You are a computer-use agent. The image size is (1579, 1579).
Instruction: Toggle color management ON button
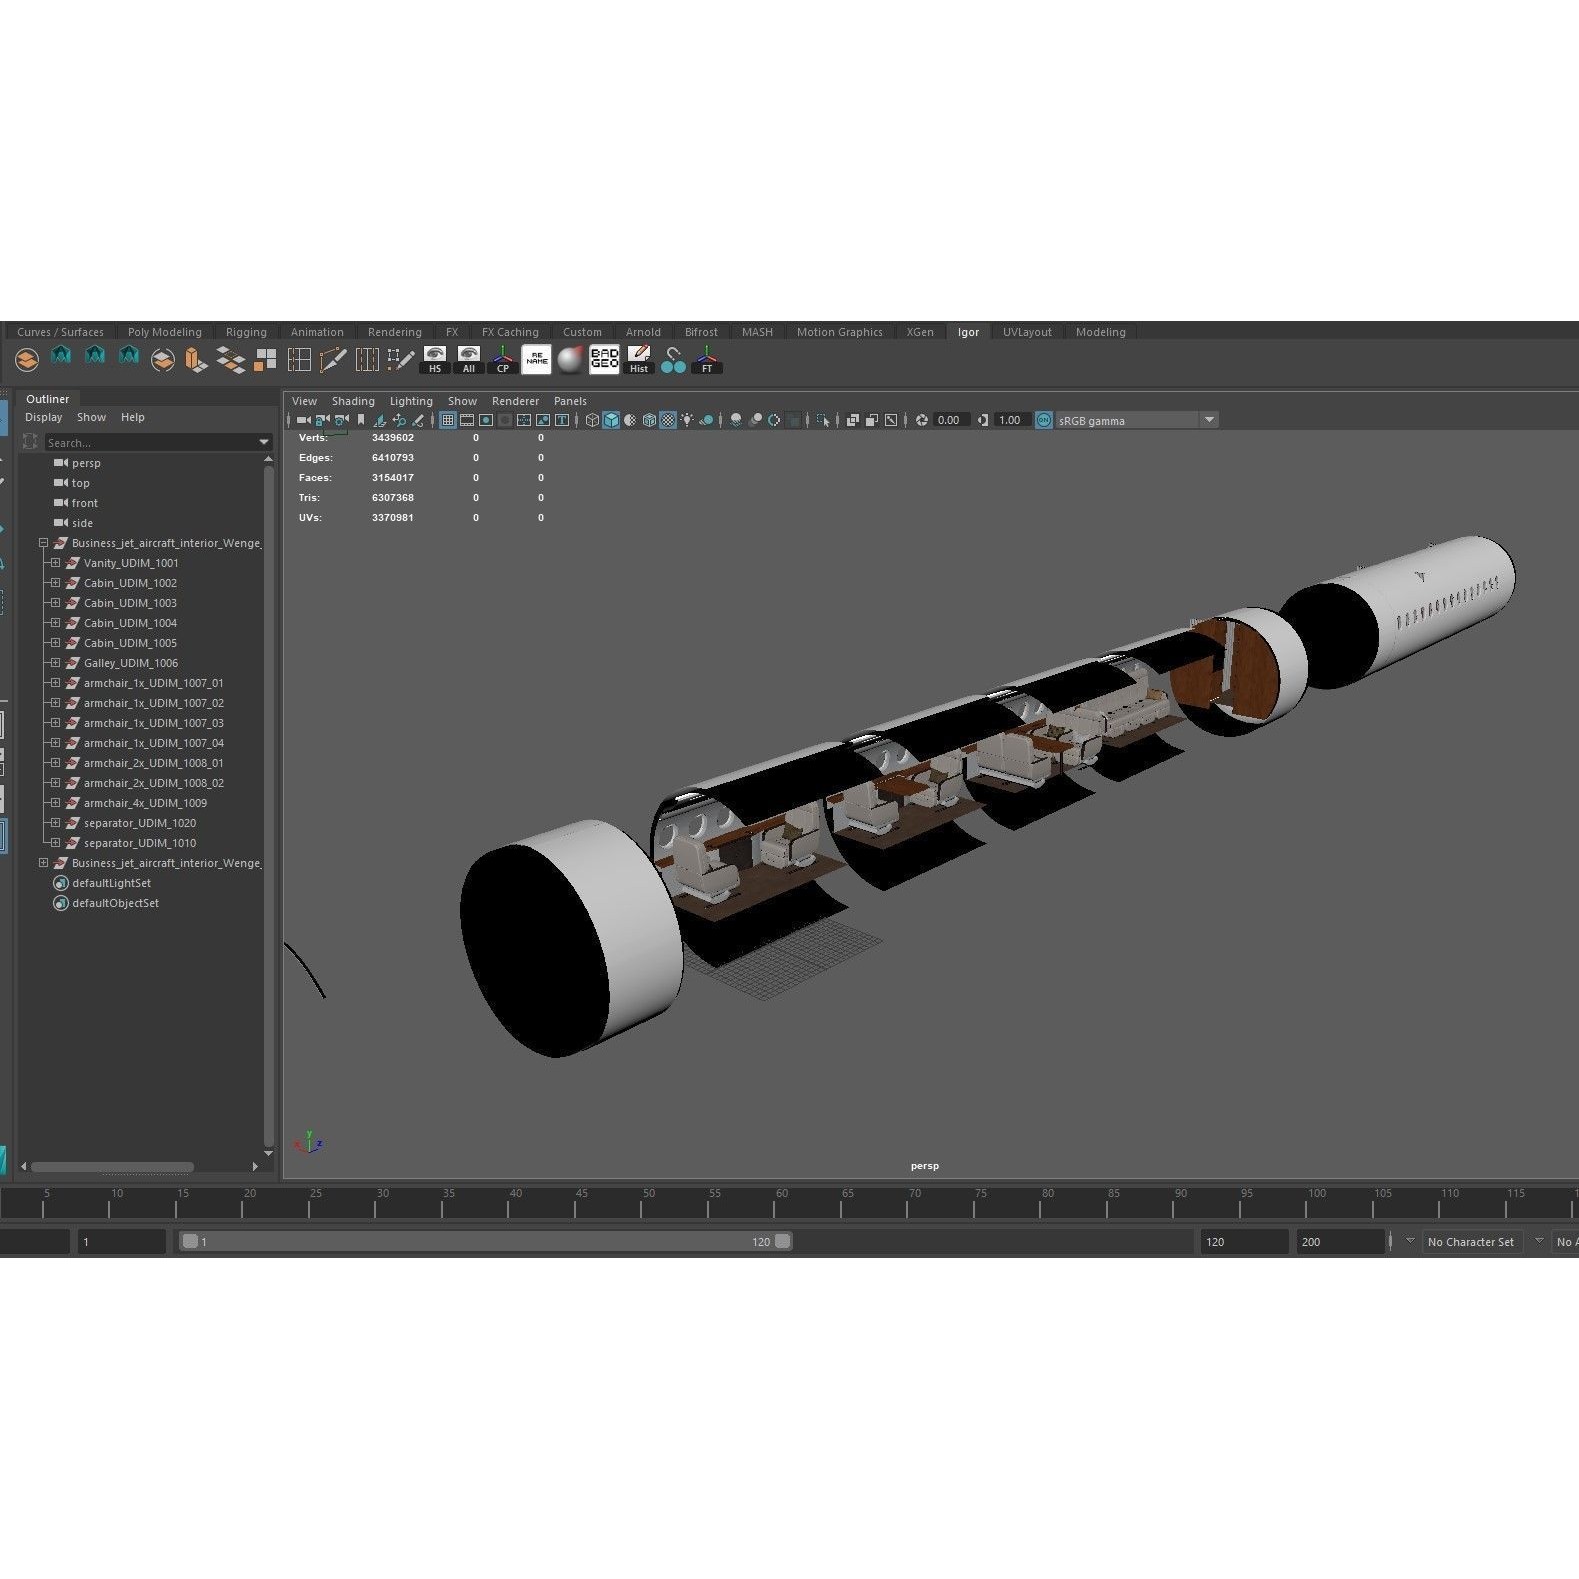(x=1043, y=420)
